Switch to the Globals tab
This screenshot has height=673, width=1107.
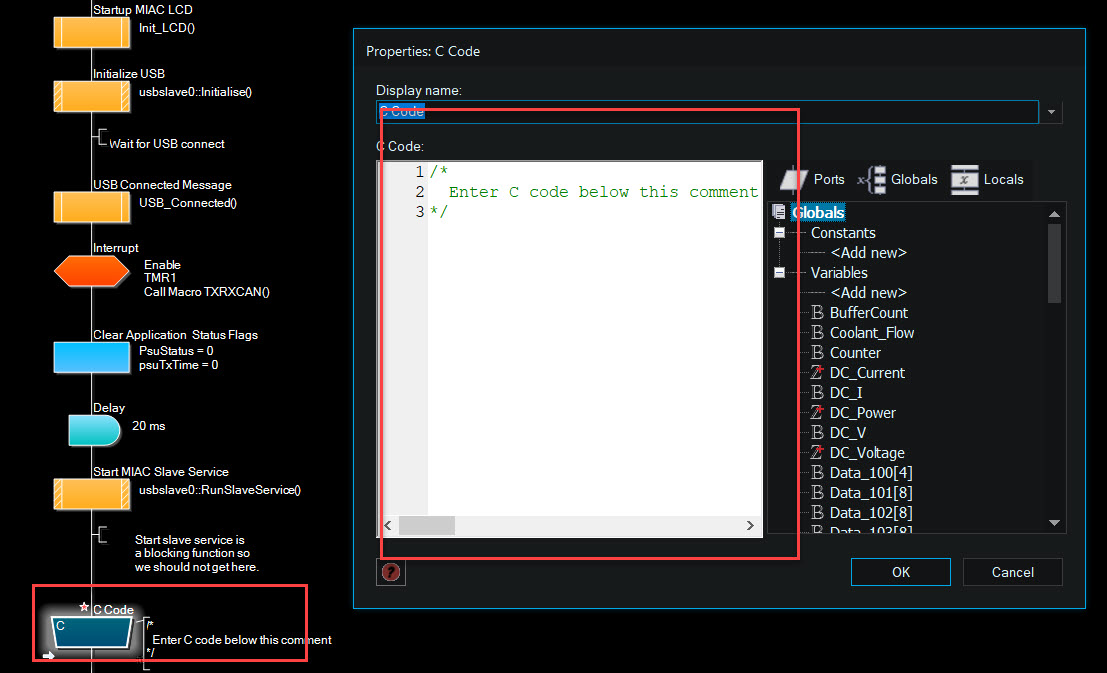(x=898, y=179)
